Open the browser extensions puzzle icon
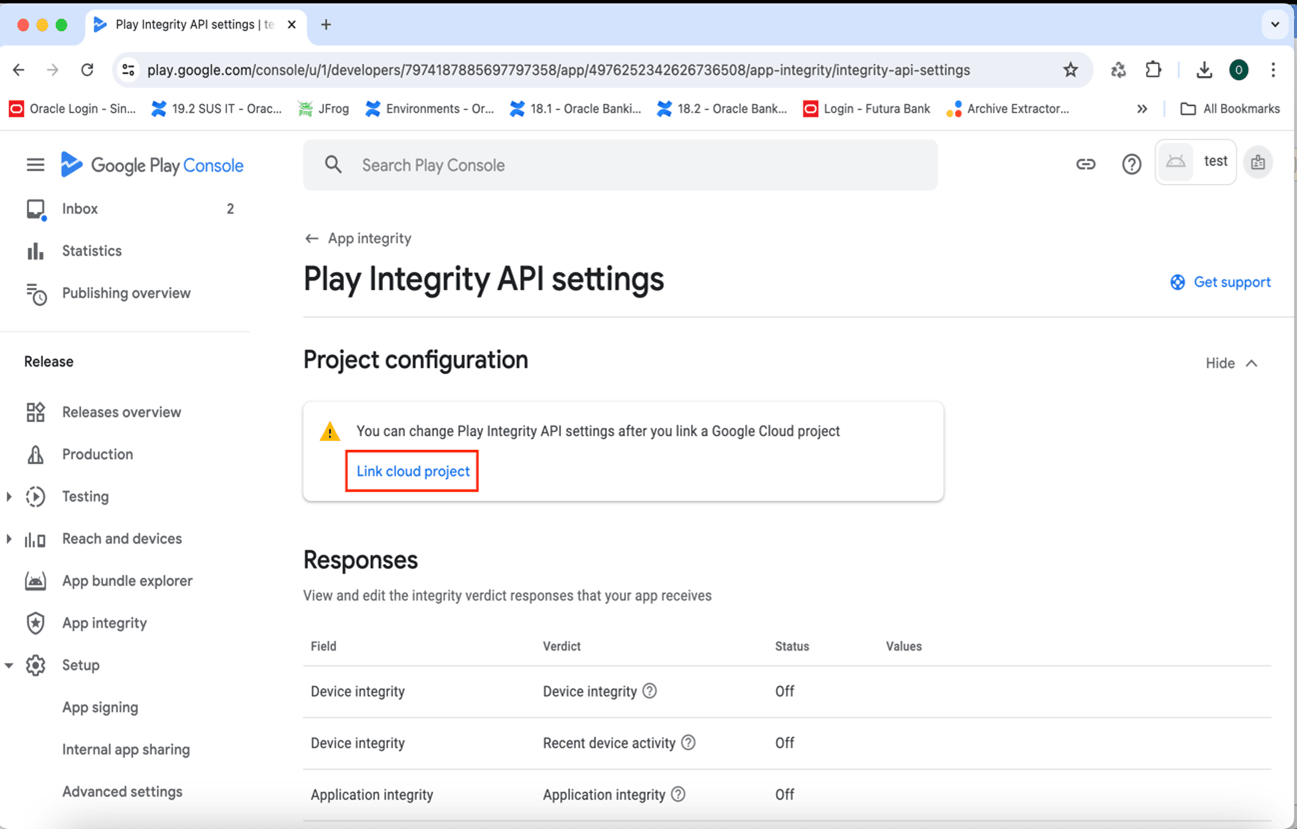Screen dimensions: 1297x829 pos(1153,70)
